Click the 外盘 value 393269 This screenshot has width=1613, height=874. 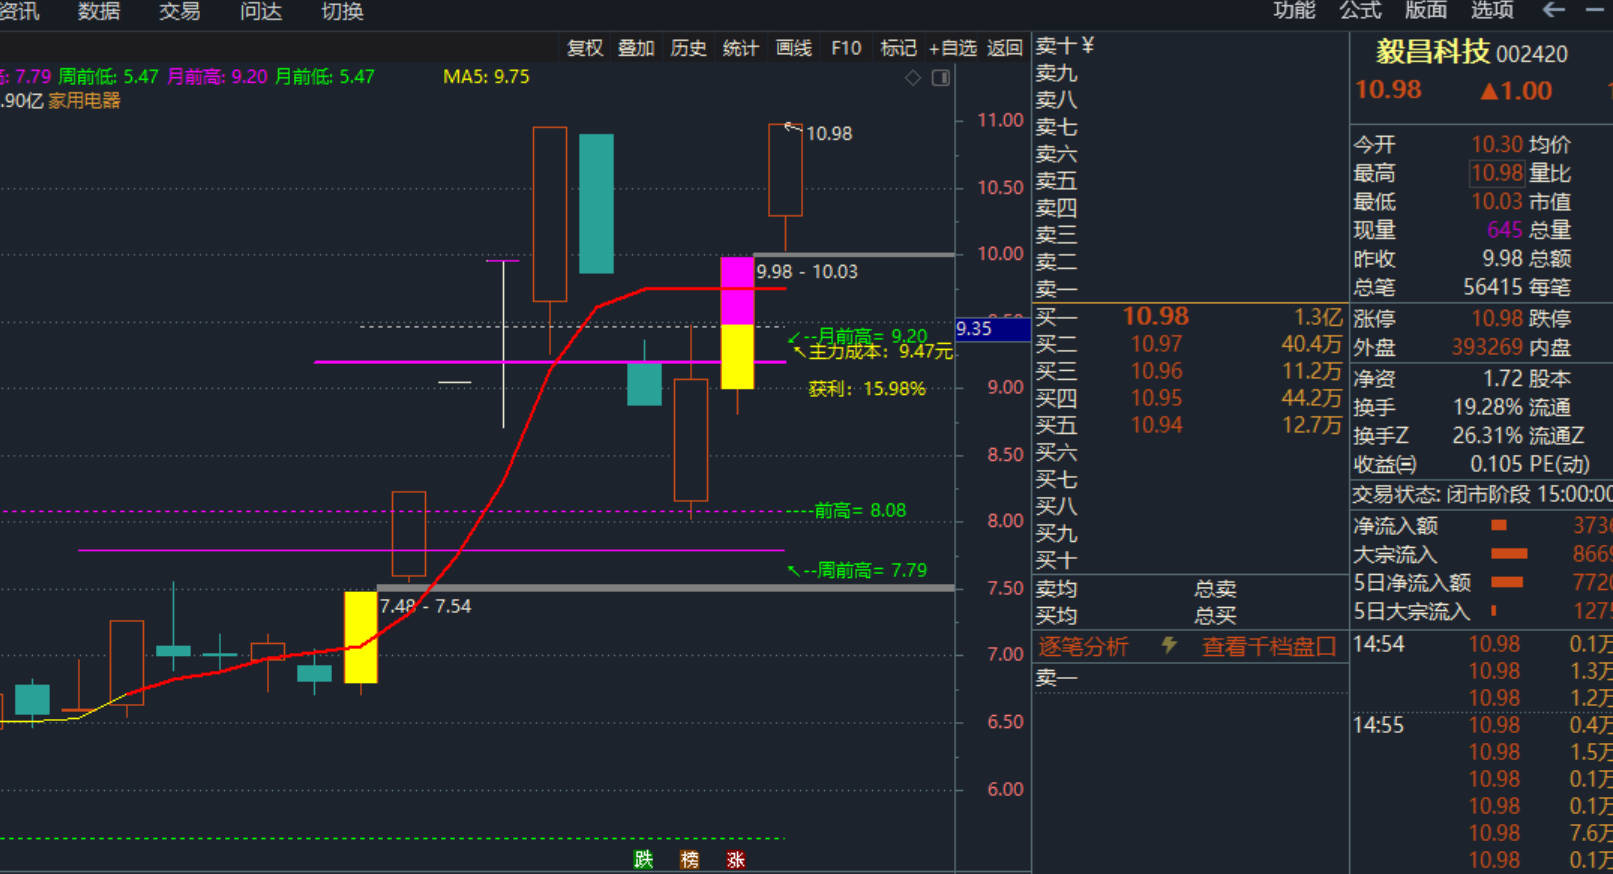pos(1487,348)
